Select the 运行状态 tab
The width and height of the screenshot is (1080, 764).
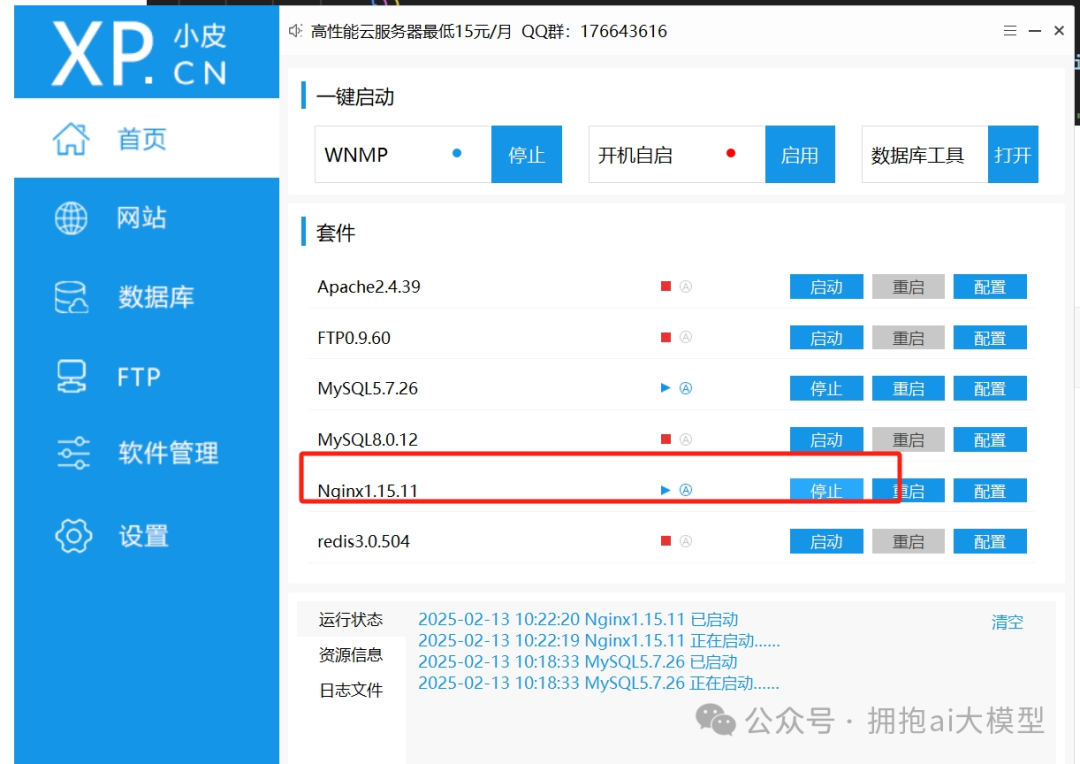point(351,620)
